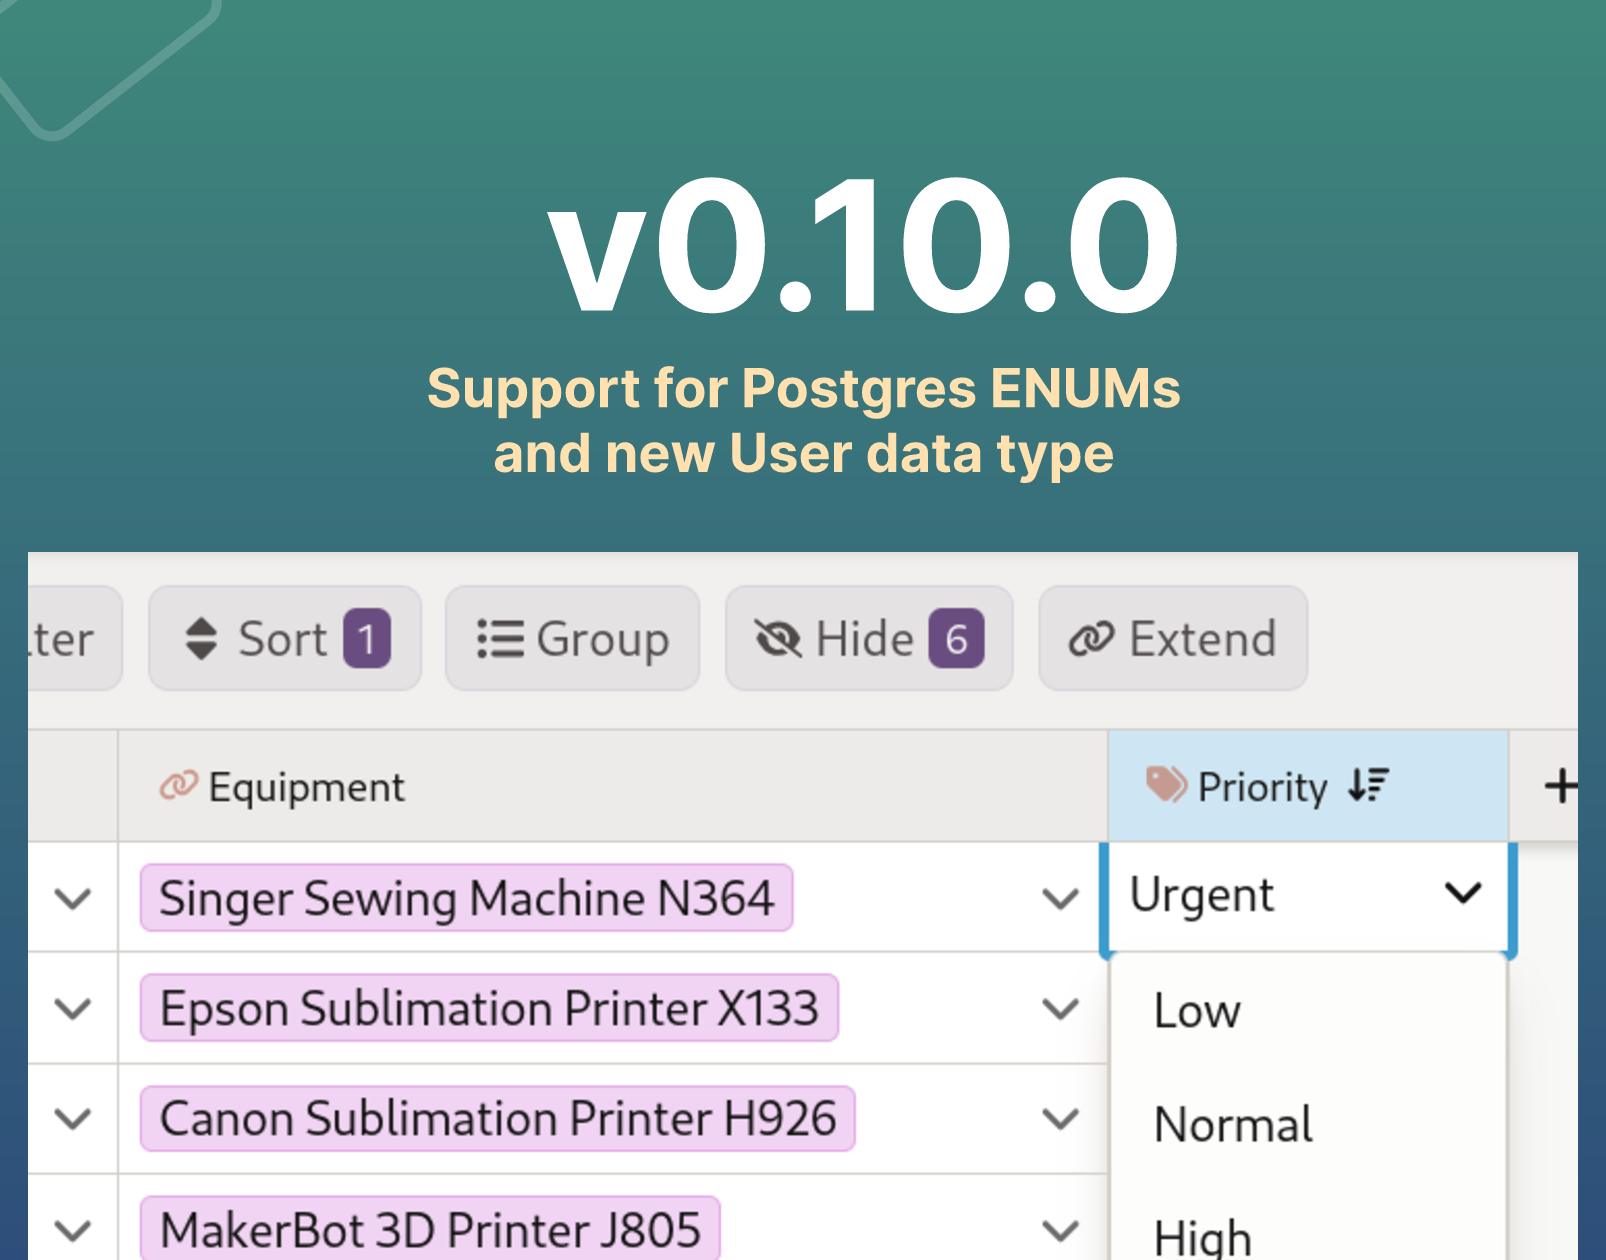The width and height of the screenshot is (1606, 1260).
Task: Add a new column with plus icon
Action: (x=1561, y=786)
